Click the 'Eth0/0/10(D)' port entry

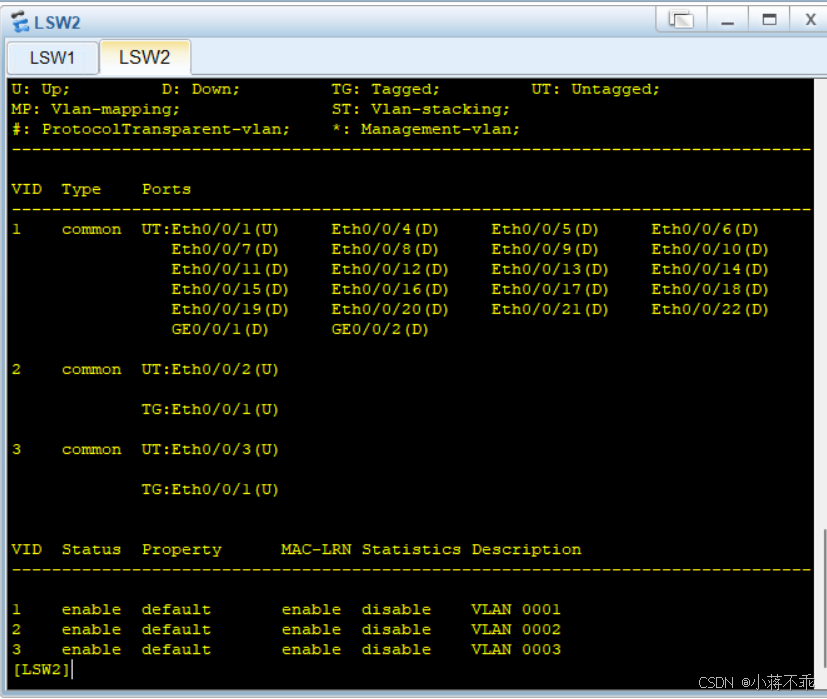pos(709,249)
